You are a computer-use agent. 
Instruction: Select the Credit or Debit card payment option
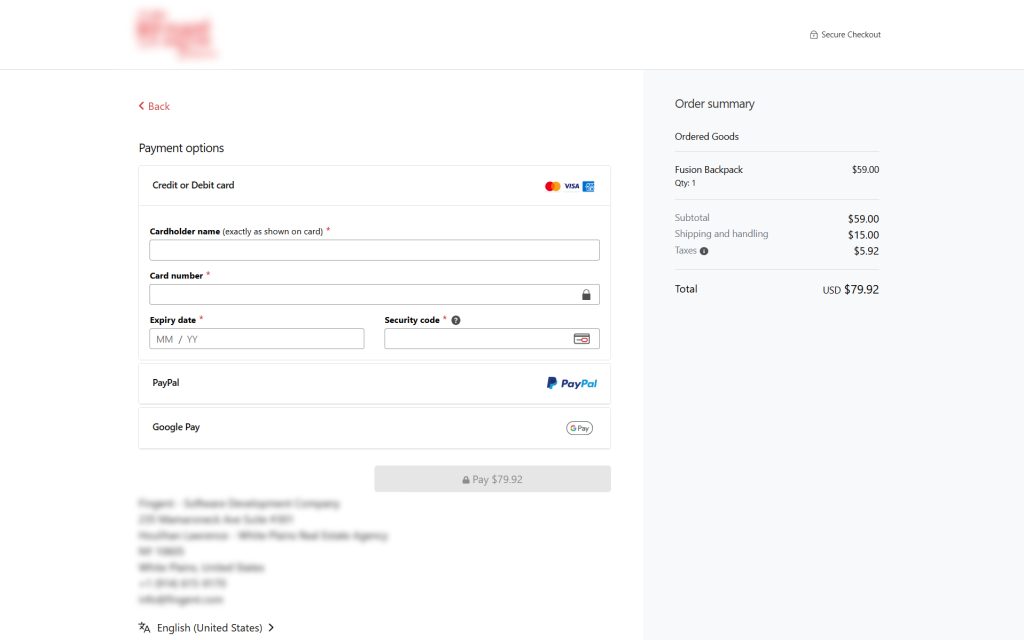[x=374, y=185]
